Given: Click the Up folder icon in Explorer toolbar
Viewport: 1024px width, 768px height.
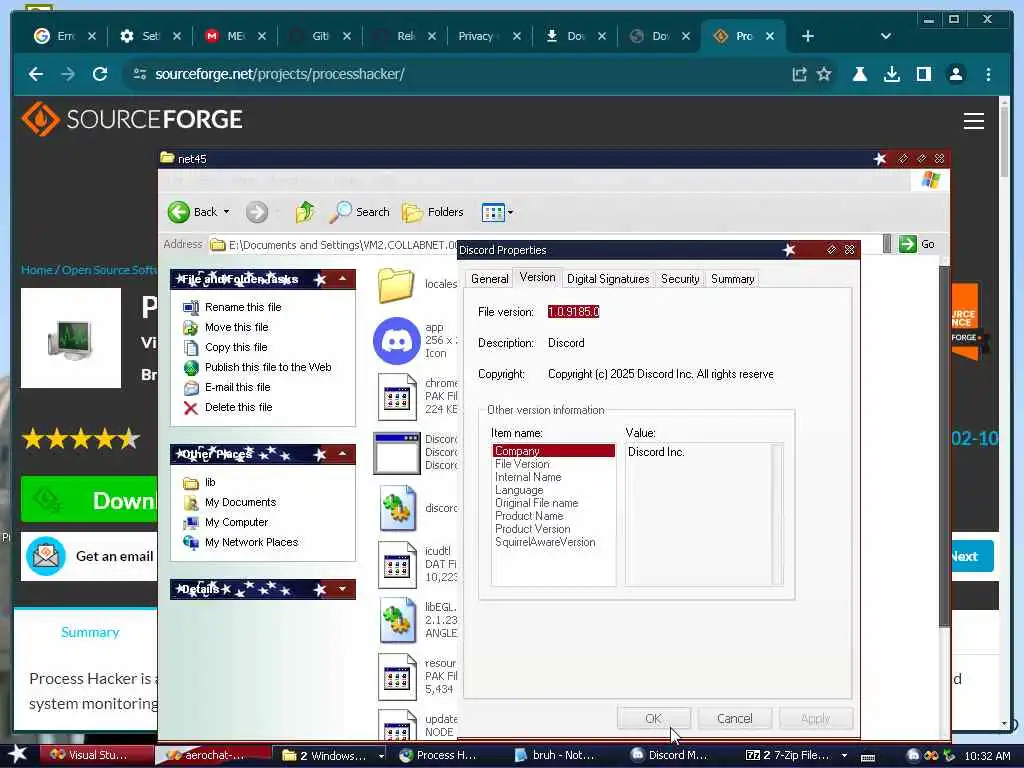Looking at the screenshot, I should click(x=304, y=212).
